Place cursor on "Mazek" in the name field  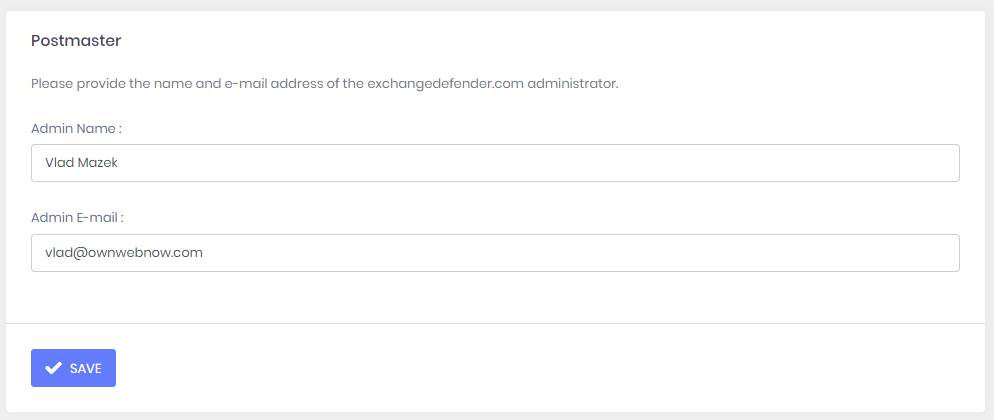pyautogui.click(x=98, y=163)
